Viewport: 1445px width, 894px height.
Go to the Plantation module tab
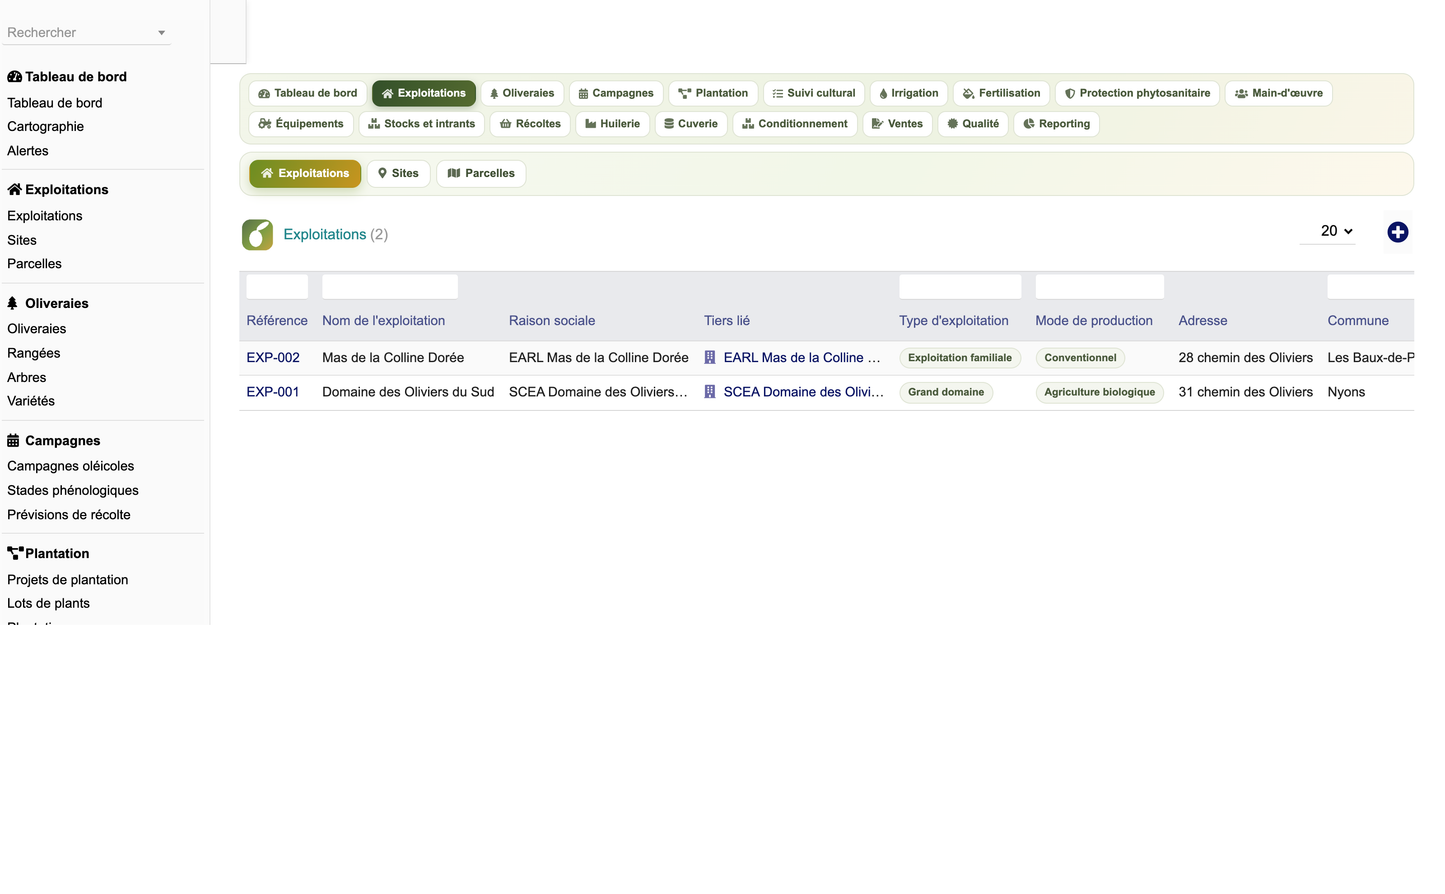[x=713, y=93]
